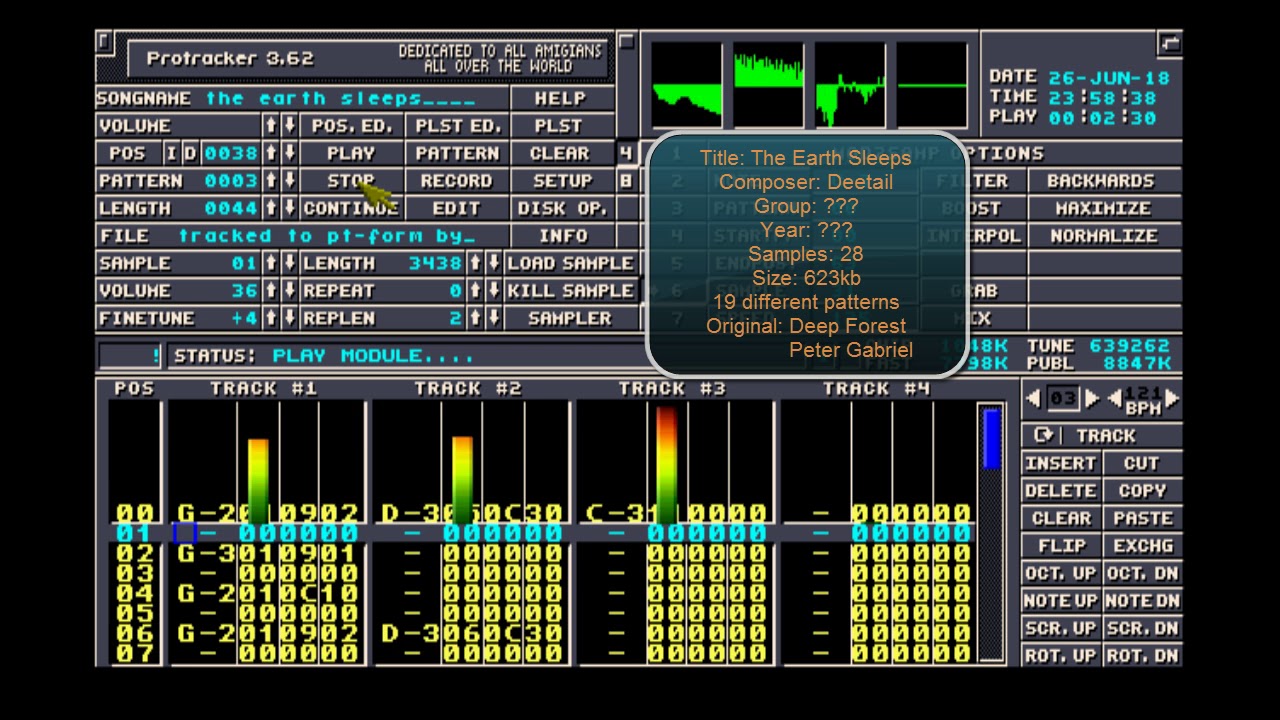
Task: Click the first channel waveform scope
Action: click(x=687, y=86)
